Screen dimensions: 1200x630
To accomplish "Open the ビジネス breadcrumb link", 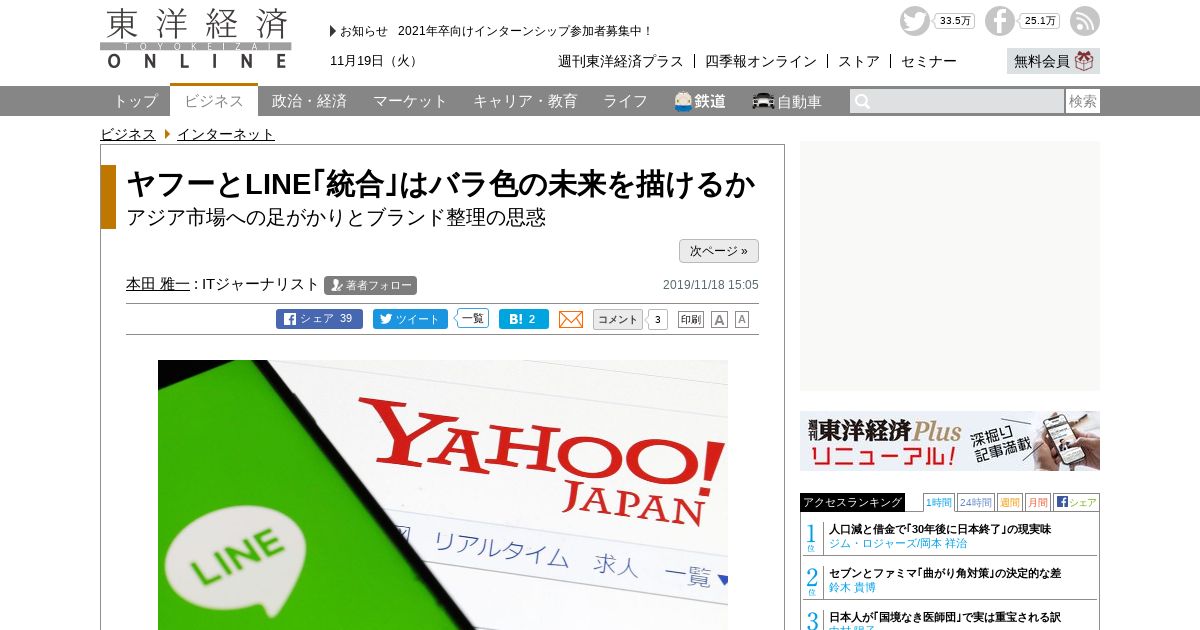I will click(128, 134).
